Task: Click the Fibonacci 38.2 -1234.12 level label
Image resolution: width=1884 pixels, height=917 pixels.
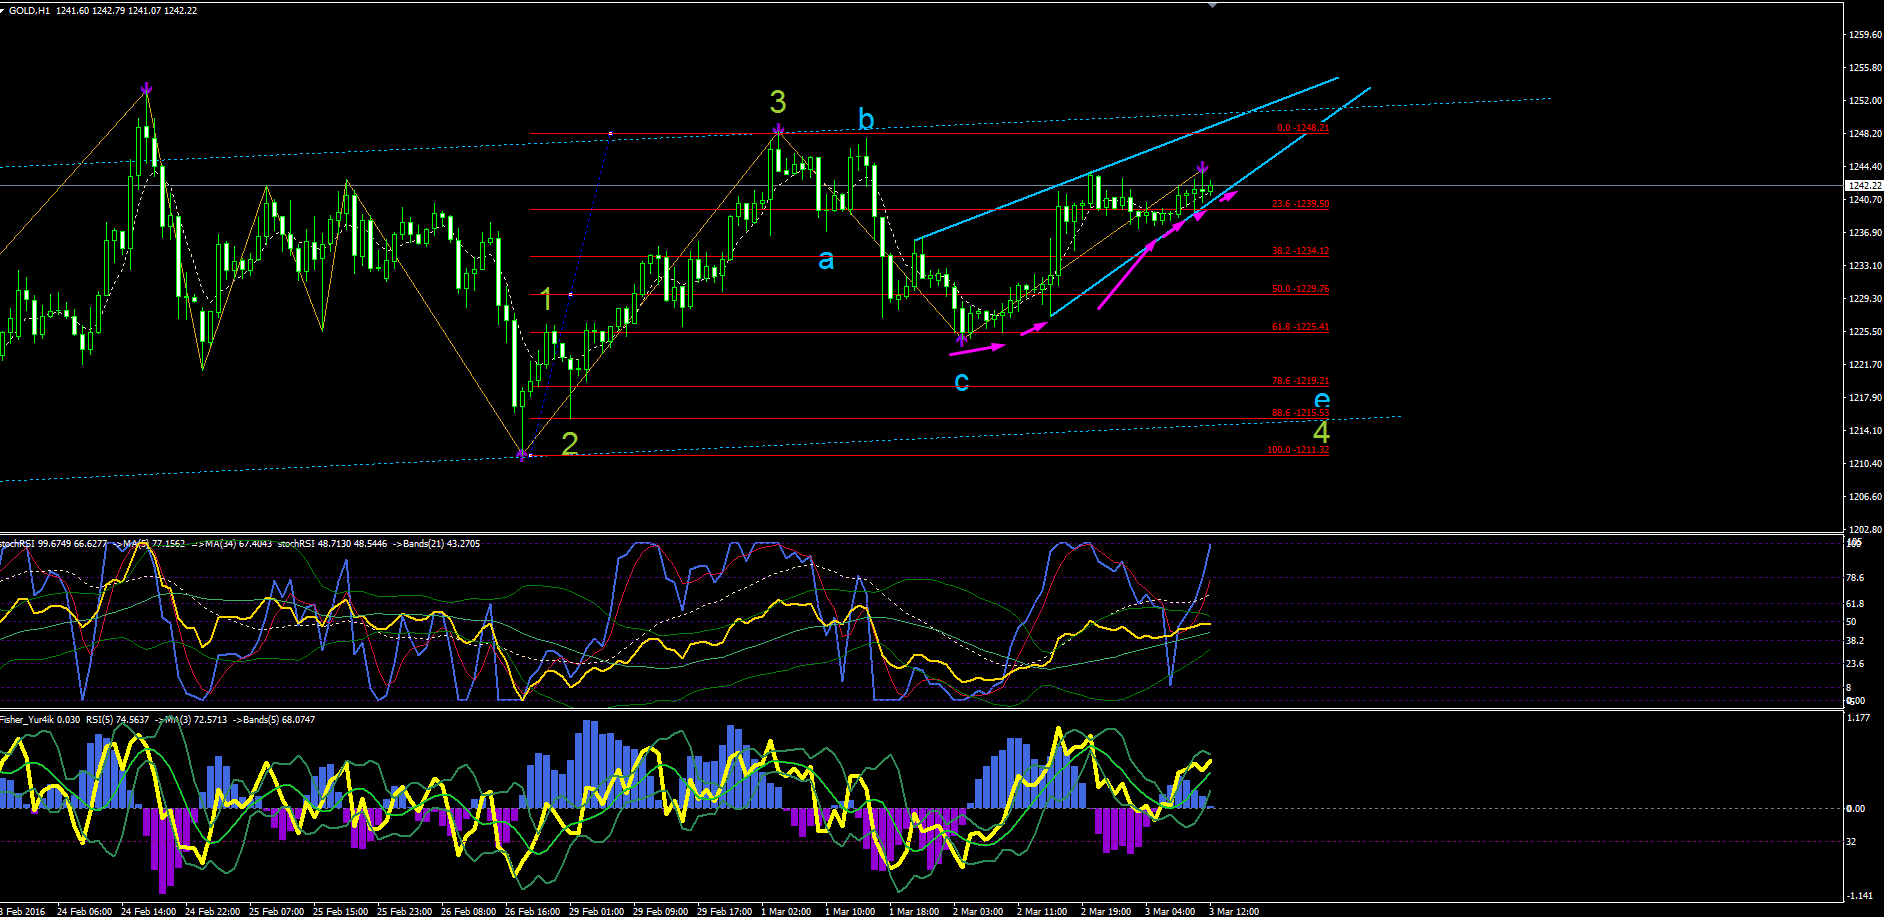Action: 1300,251
